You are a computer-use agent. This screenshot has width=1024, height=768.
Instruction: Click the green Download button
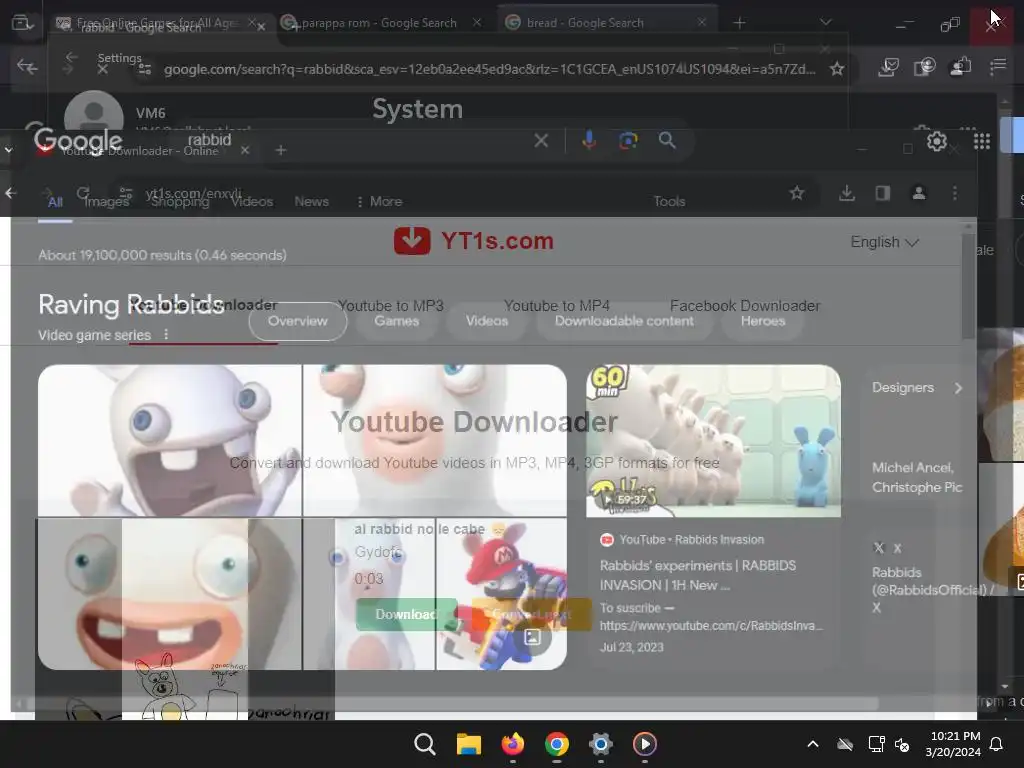[x=406, y=615]
